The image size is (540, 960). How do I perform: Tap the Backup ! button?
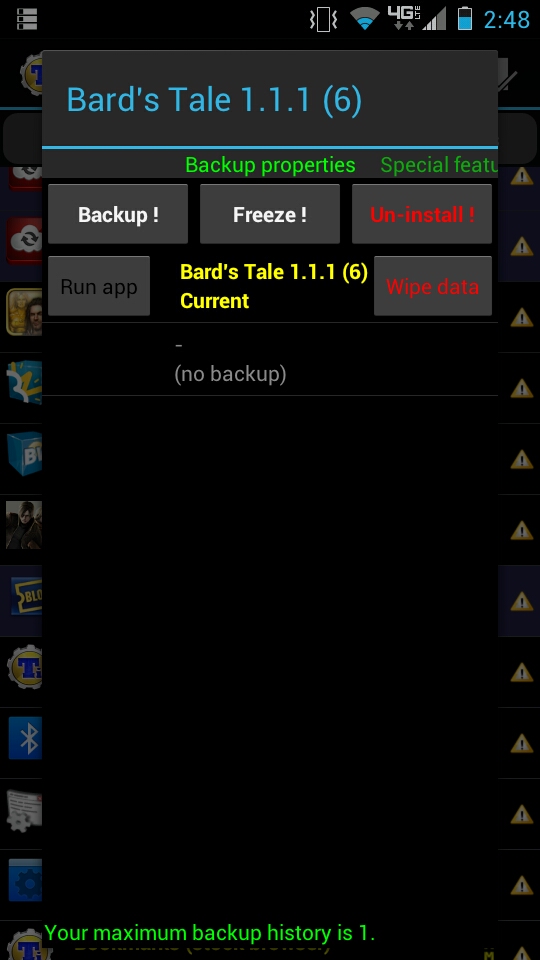pyautogui.click(x=118, y=214)
